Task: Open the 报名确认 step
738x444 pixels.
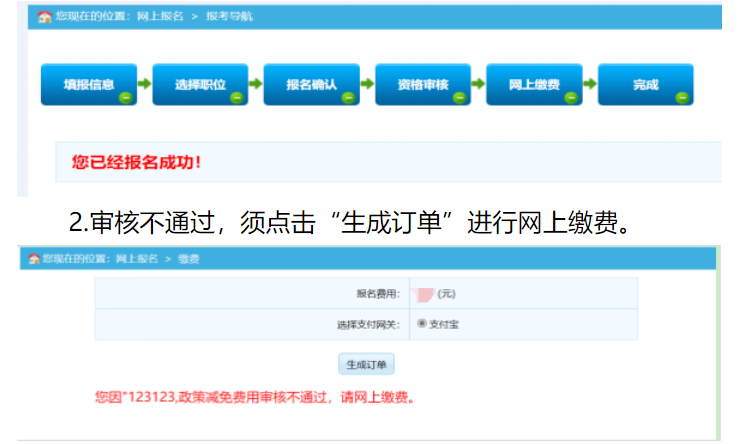Action: click(311, 85)
